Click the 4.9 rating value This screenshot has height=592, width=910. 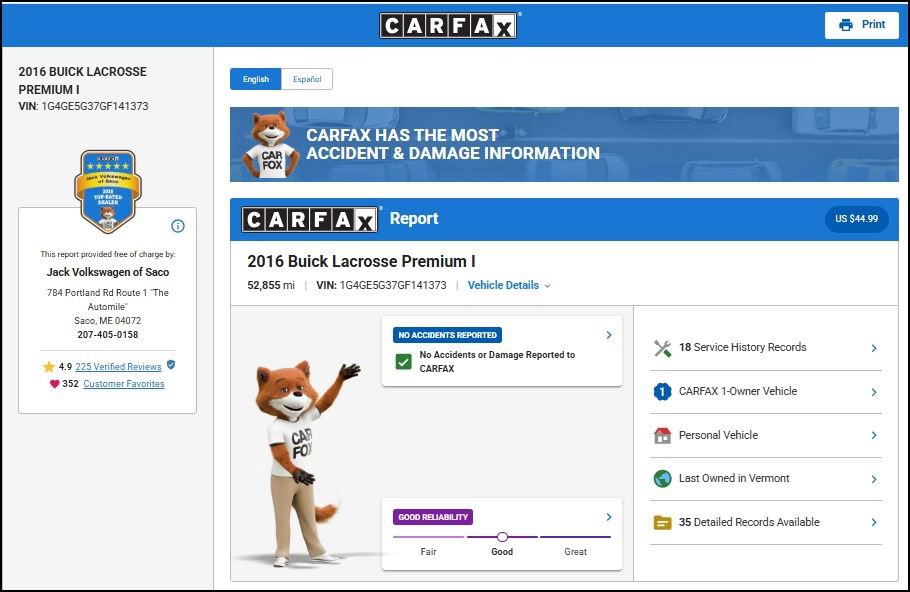pos(65,367)
